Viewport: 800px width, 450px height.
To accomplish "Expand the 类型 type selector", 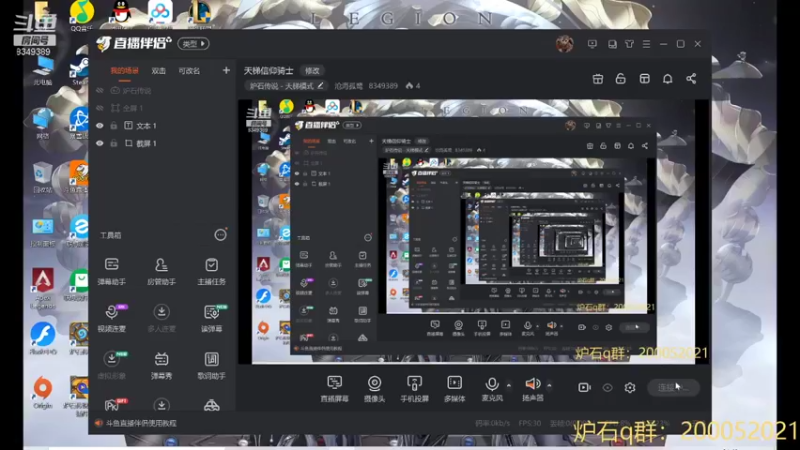I will [x=193, y=44].
